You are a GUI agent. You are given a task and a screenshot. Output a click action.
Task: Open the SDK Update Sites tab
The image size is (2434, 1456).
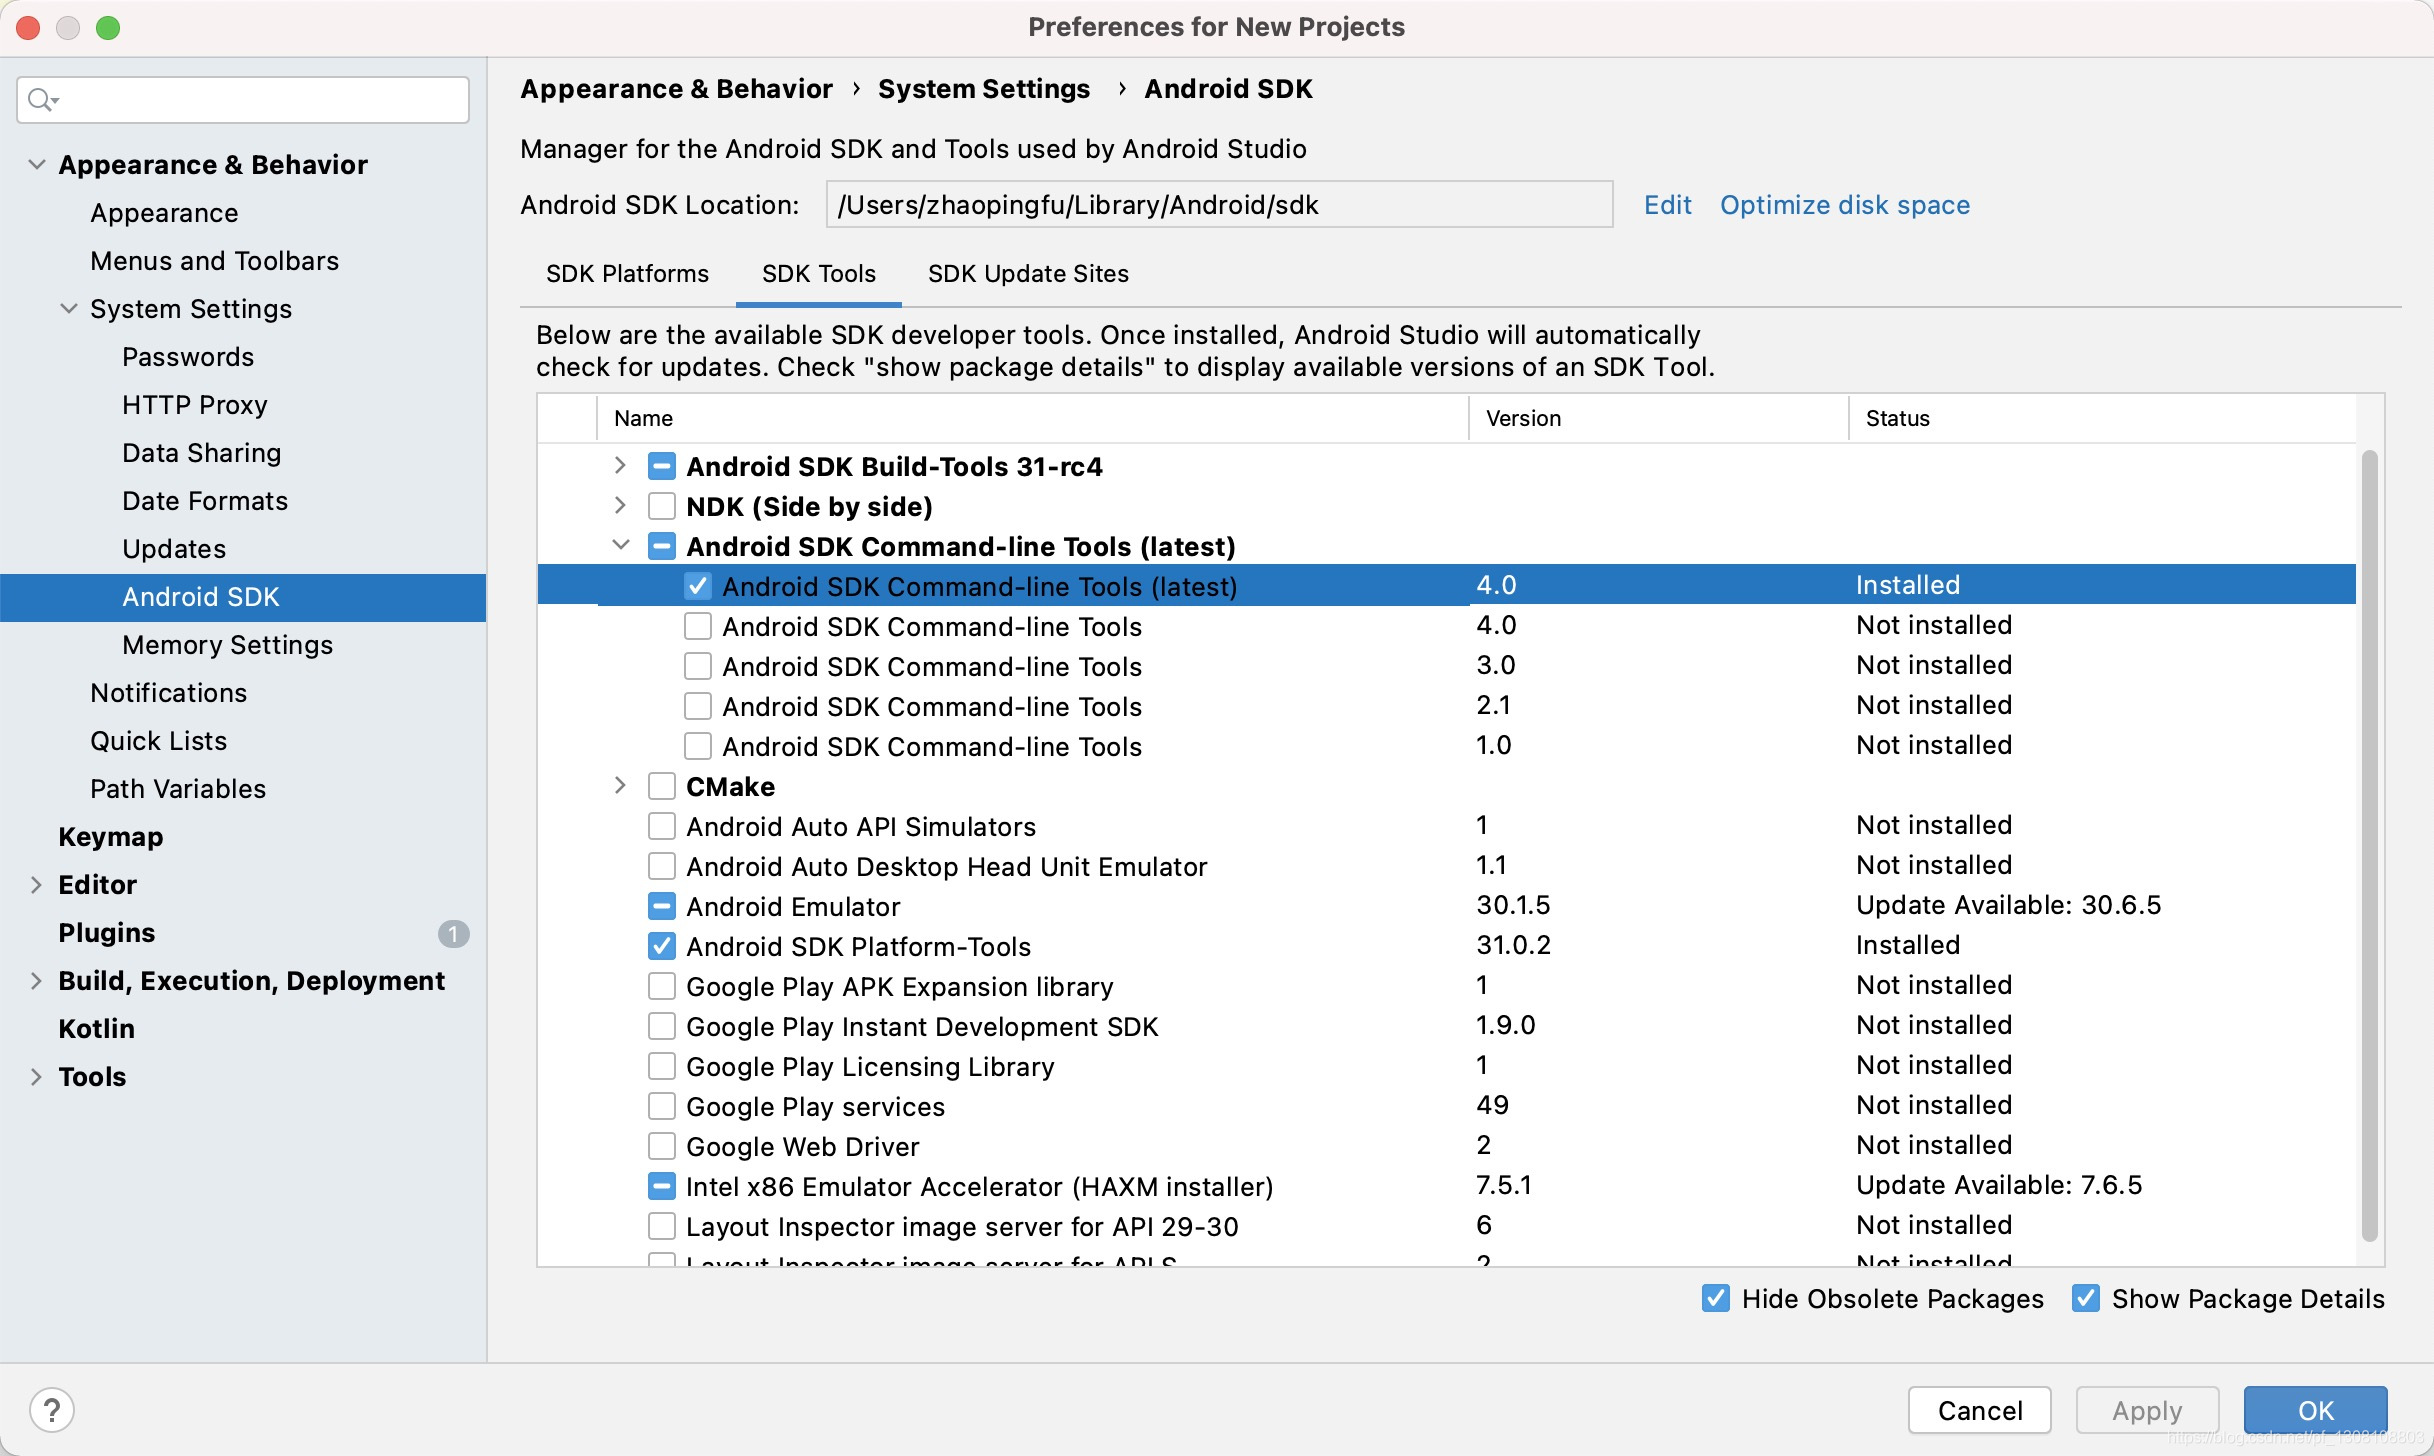tap(1028, 274)
